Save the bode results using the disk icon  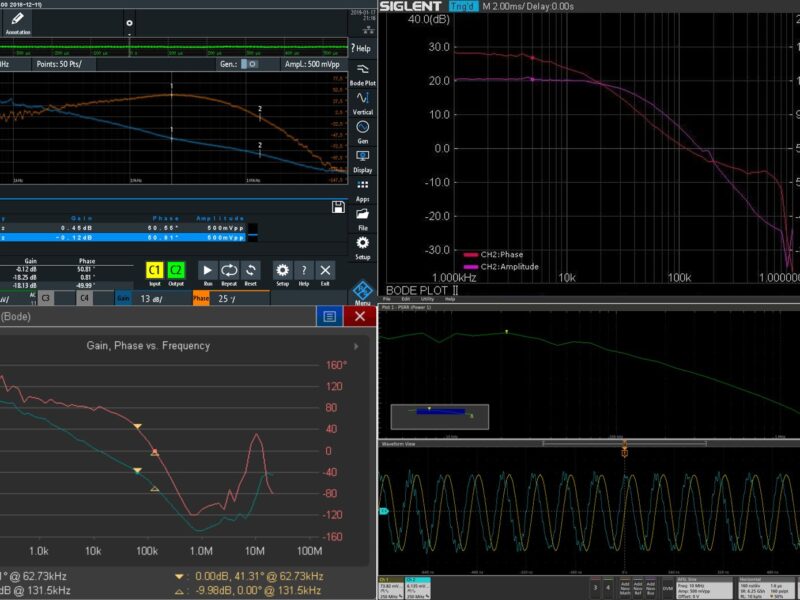[338, 207]
